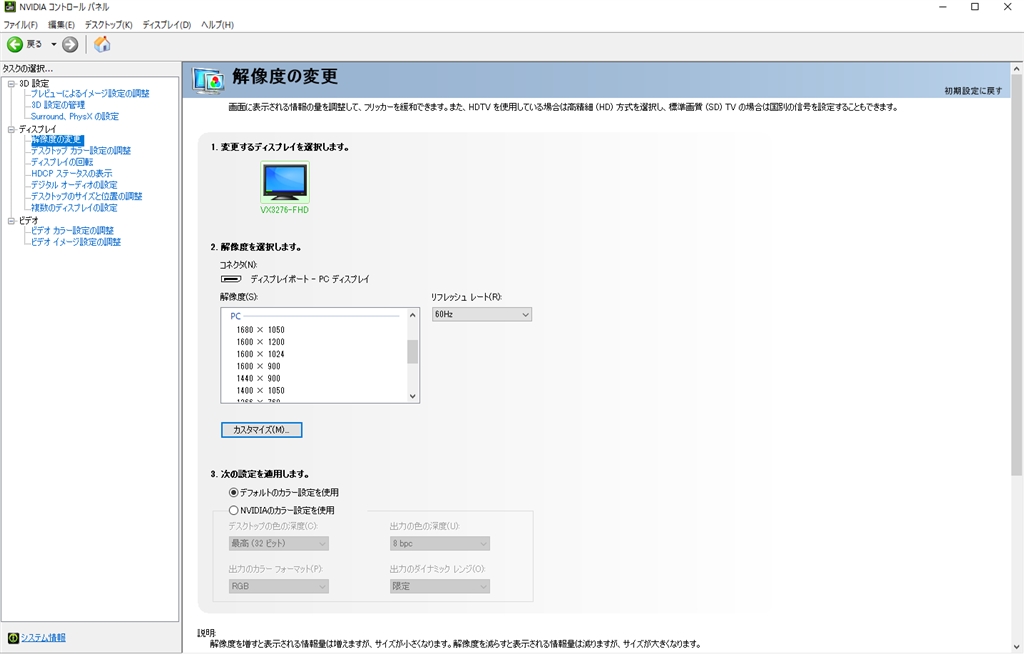Select 解像度の変更 in the tree

pos(57,139)
